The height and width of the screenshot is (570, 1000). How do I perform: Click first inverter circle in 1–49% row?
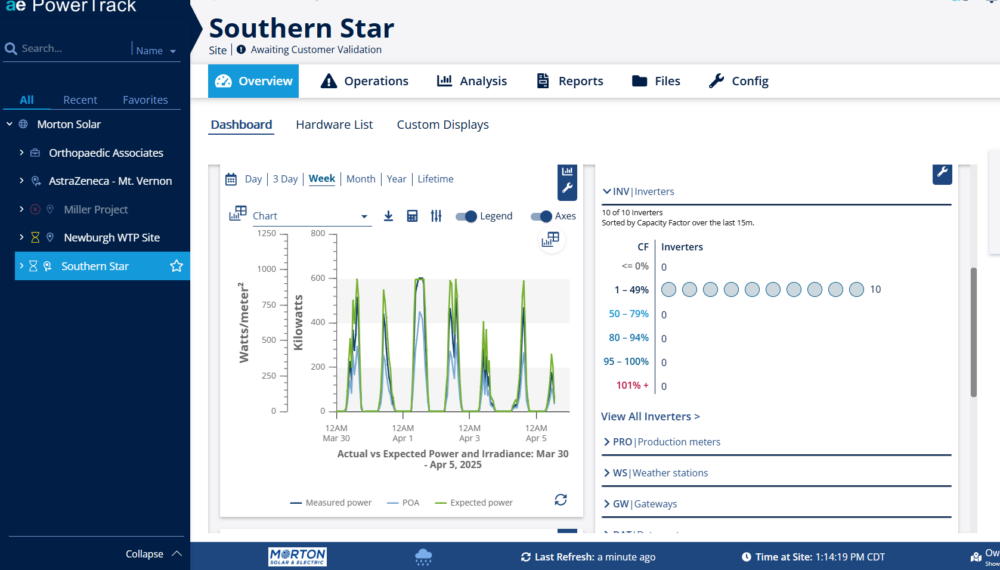[x=668, y=289]
